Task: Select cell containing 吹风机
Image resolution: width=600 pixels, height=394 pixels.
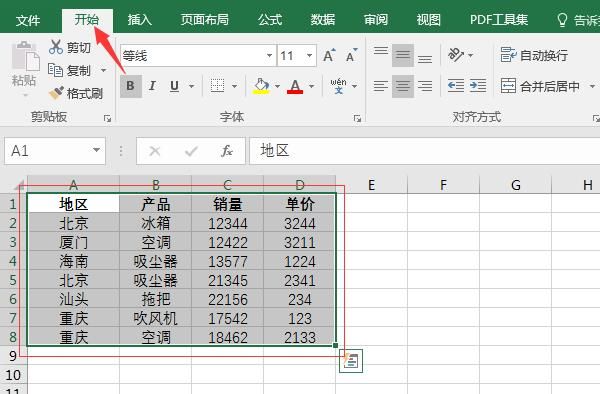Action: [x=155, y=318]
